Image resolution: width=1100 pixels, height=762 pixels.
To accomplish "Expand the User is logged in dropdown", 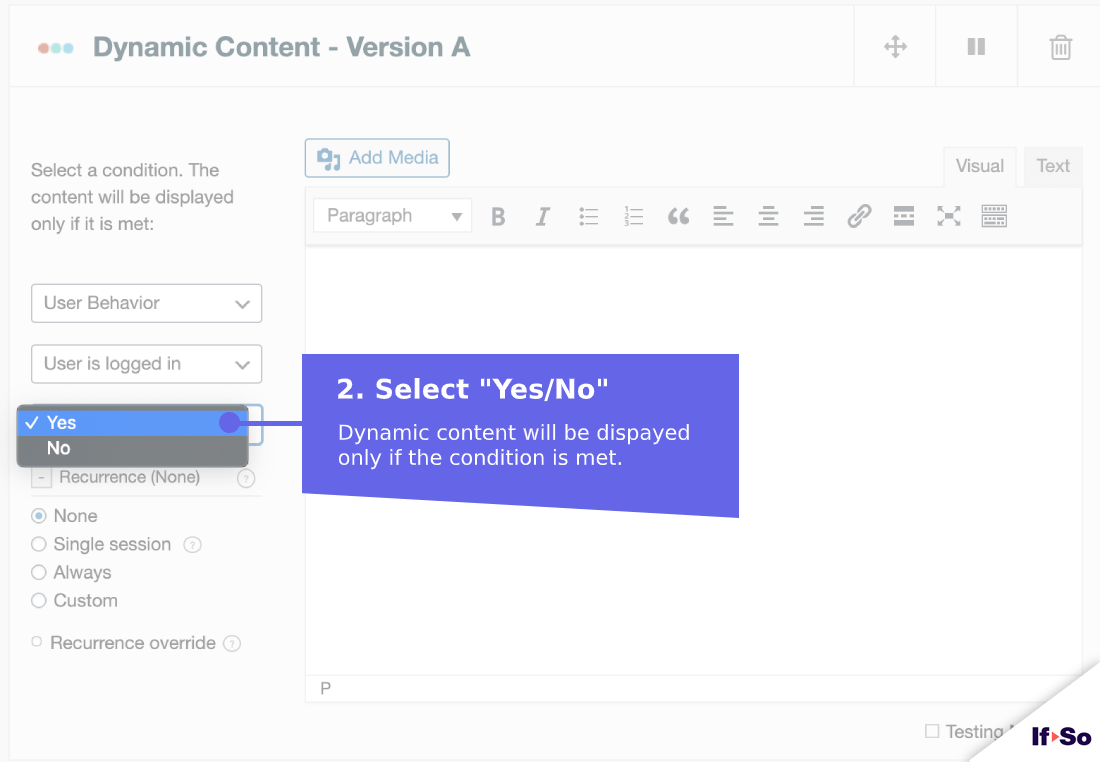I will pos(146,364).
